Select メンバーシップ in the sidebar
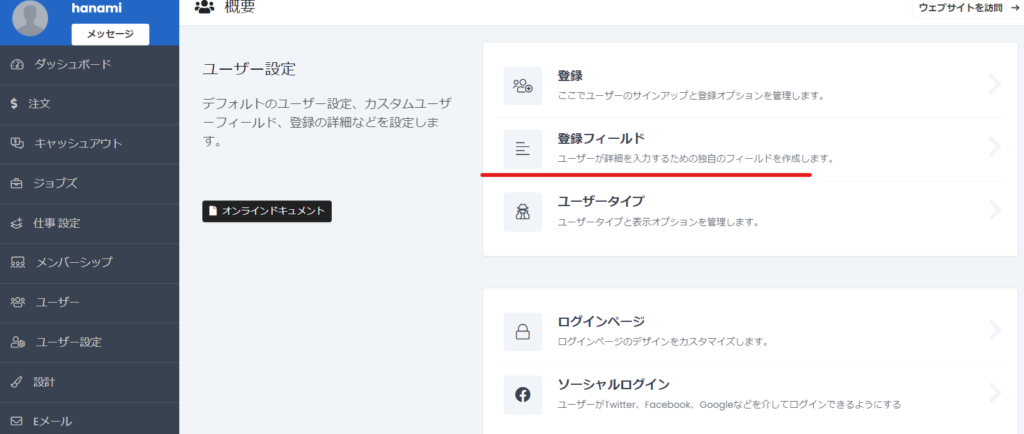 pyautogui.click(x=74, y=262)
